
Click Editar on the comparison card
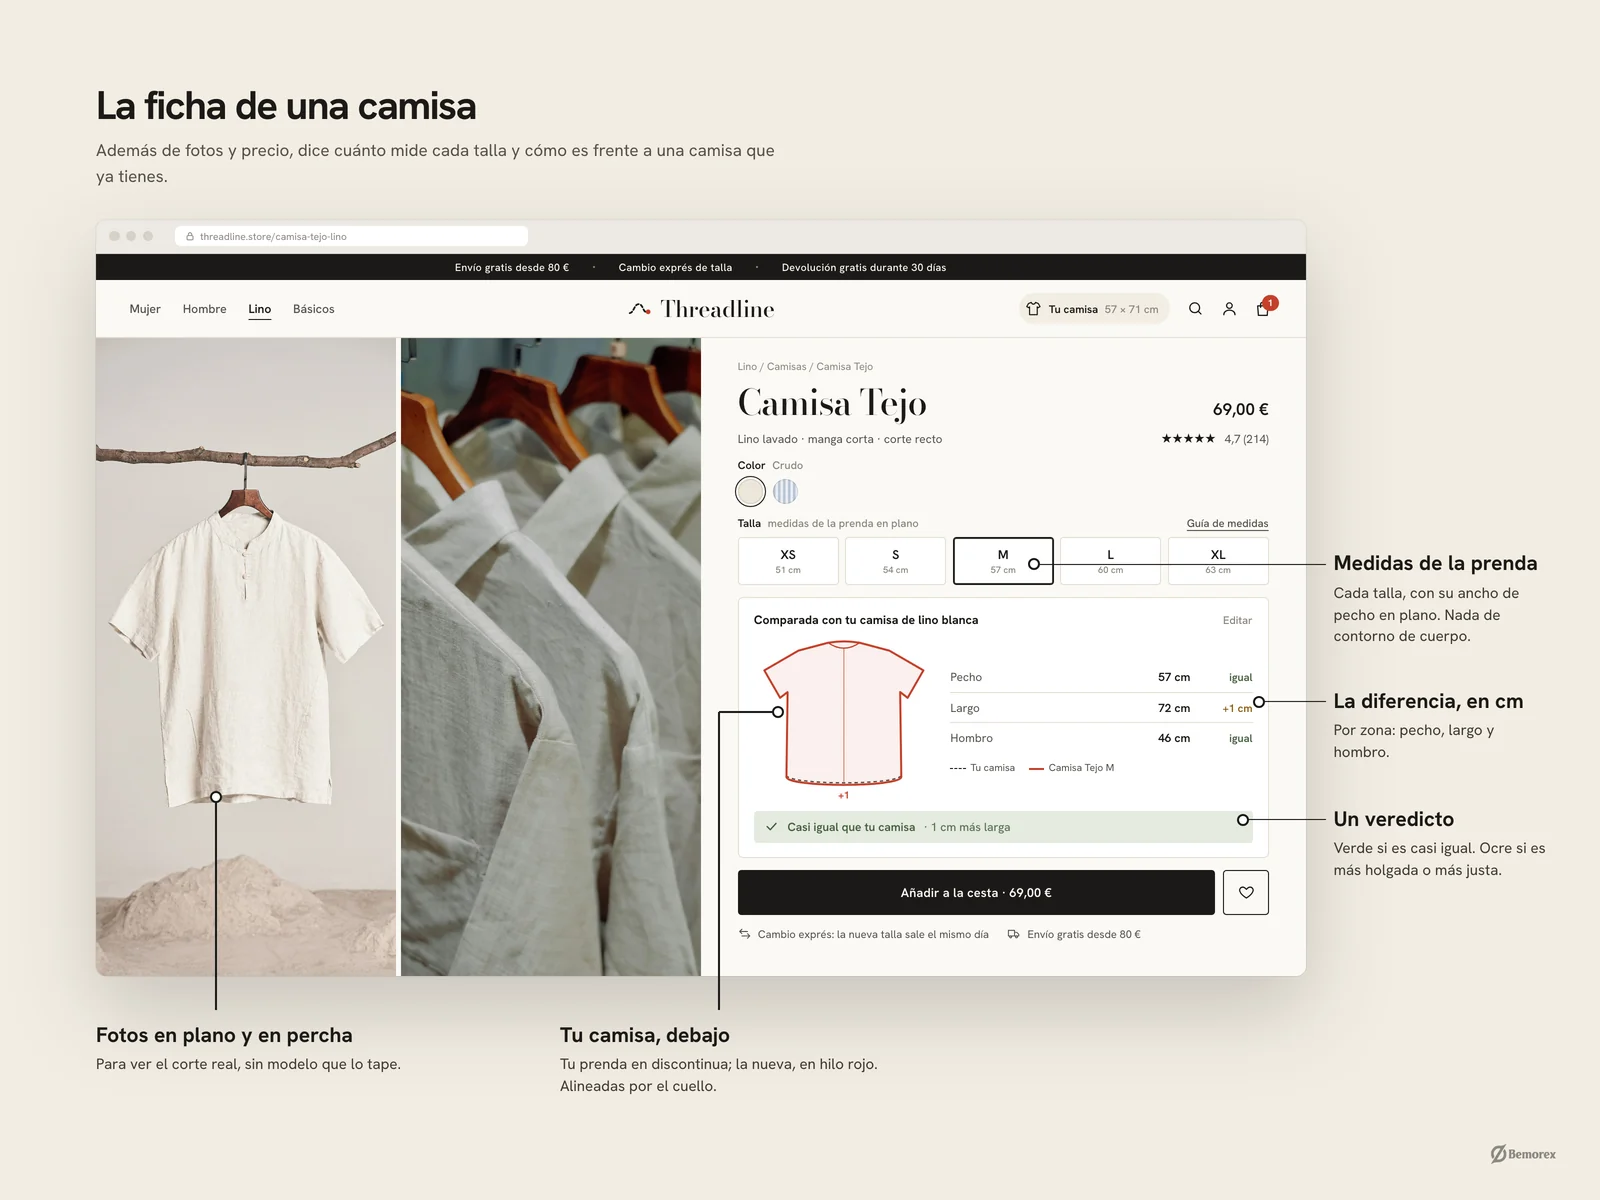(1237, 620)
